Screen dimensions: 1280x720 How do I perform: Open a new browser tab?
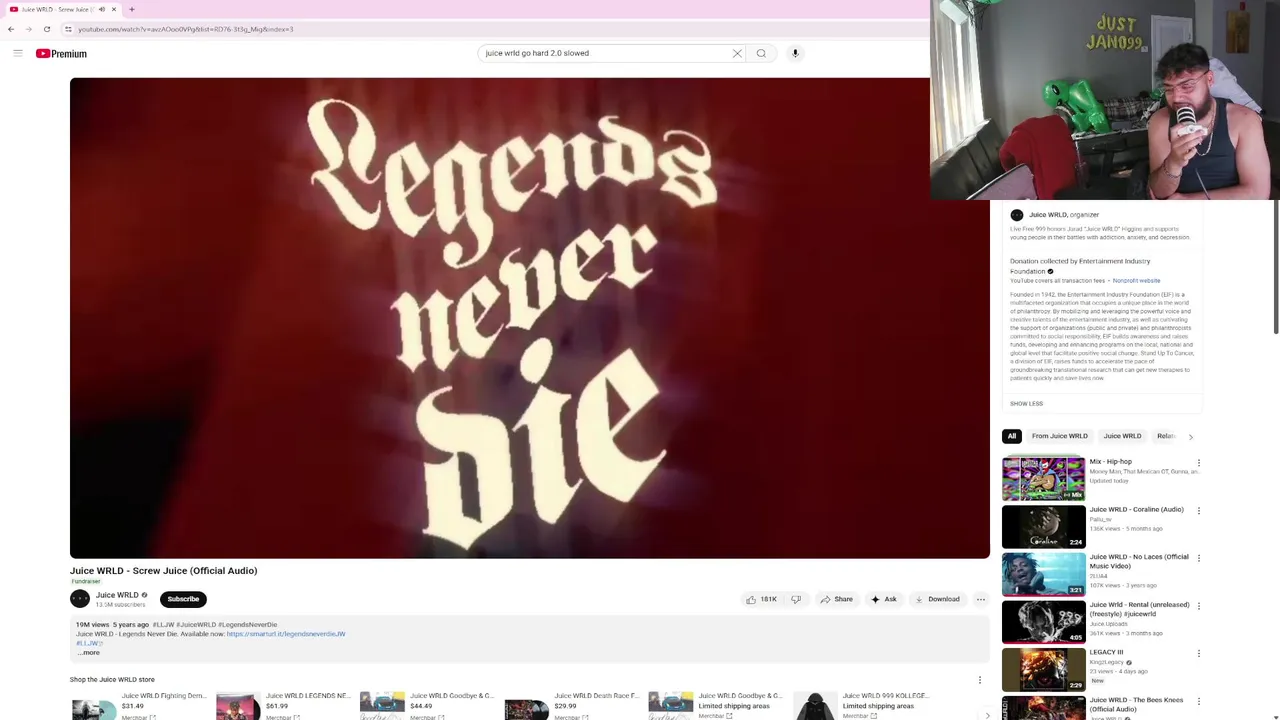point(131,9)
